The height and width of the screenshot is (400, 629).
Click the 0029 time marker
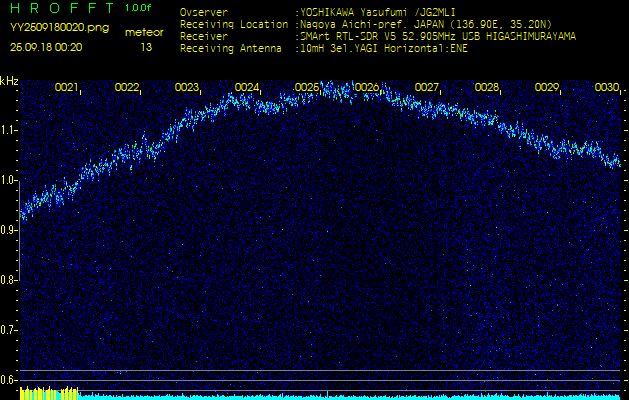coord(547,88)
